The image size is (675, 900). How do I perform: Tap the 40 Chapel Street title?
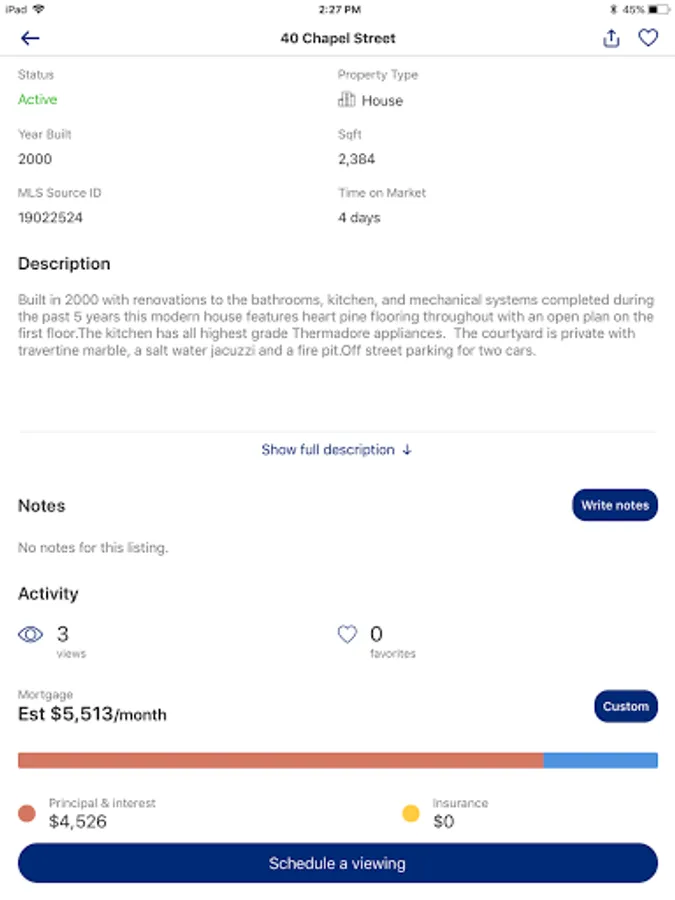point(338,38)
